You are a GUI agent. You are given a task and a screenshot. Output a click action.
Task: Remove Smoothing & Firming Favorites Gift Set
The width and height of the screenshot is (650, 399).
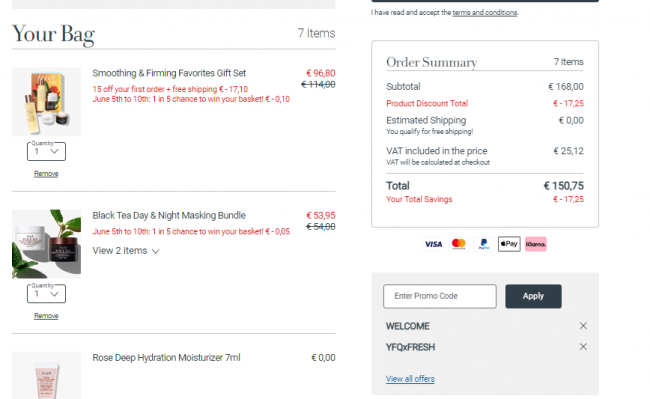click(x=46, y=174)
